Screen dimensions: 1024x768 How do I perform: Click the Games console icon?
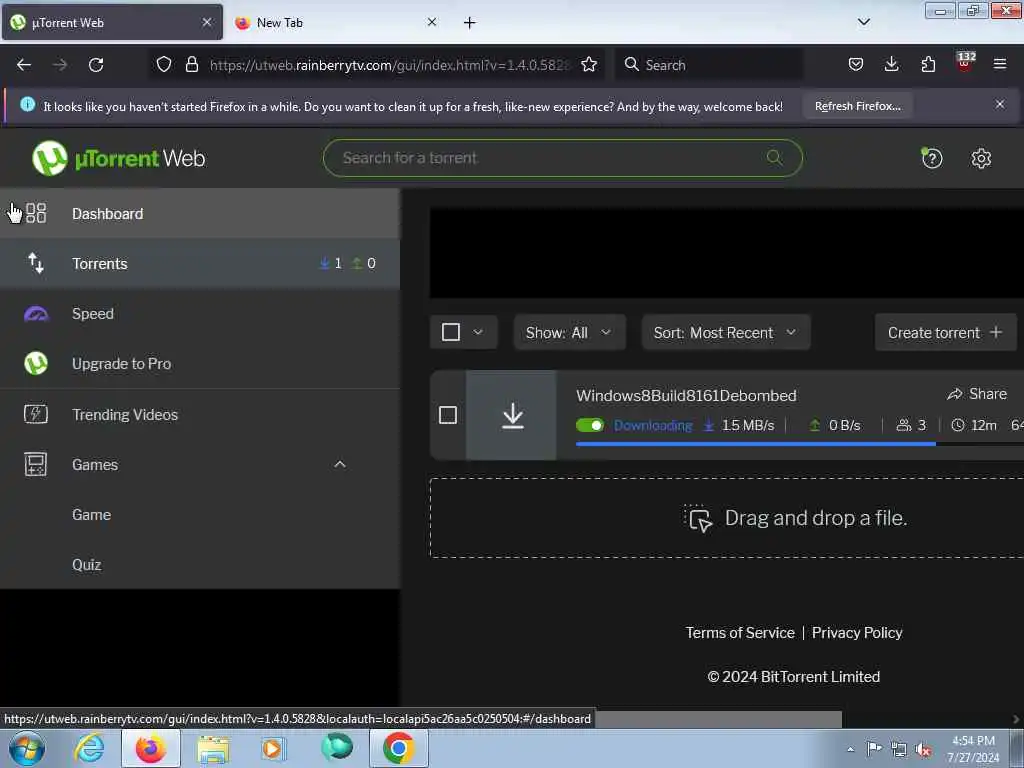tap(36, 464)
